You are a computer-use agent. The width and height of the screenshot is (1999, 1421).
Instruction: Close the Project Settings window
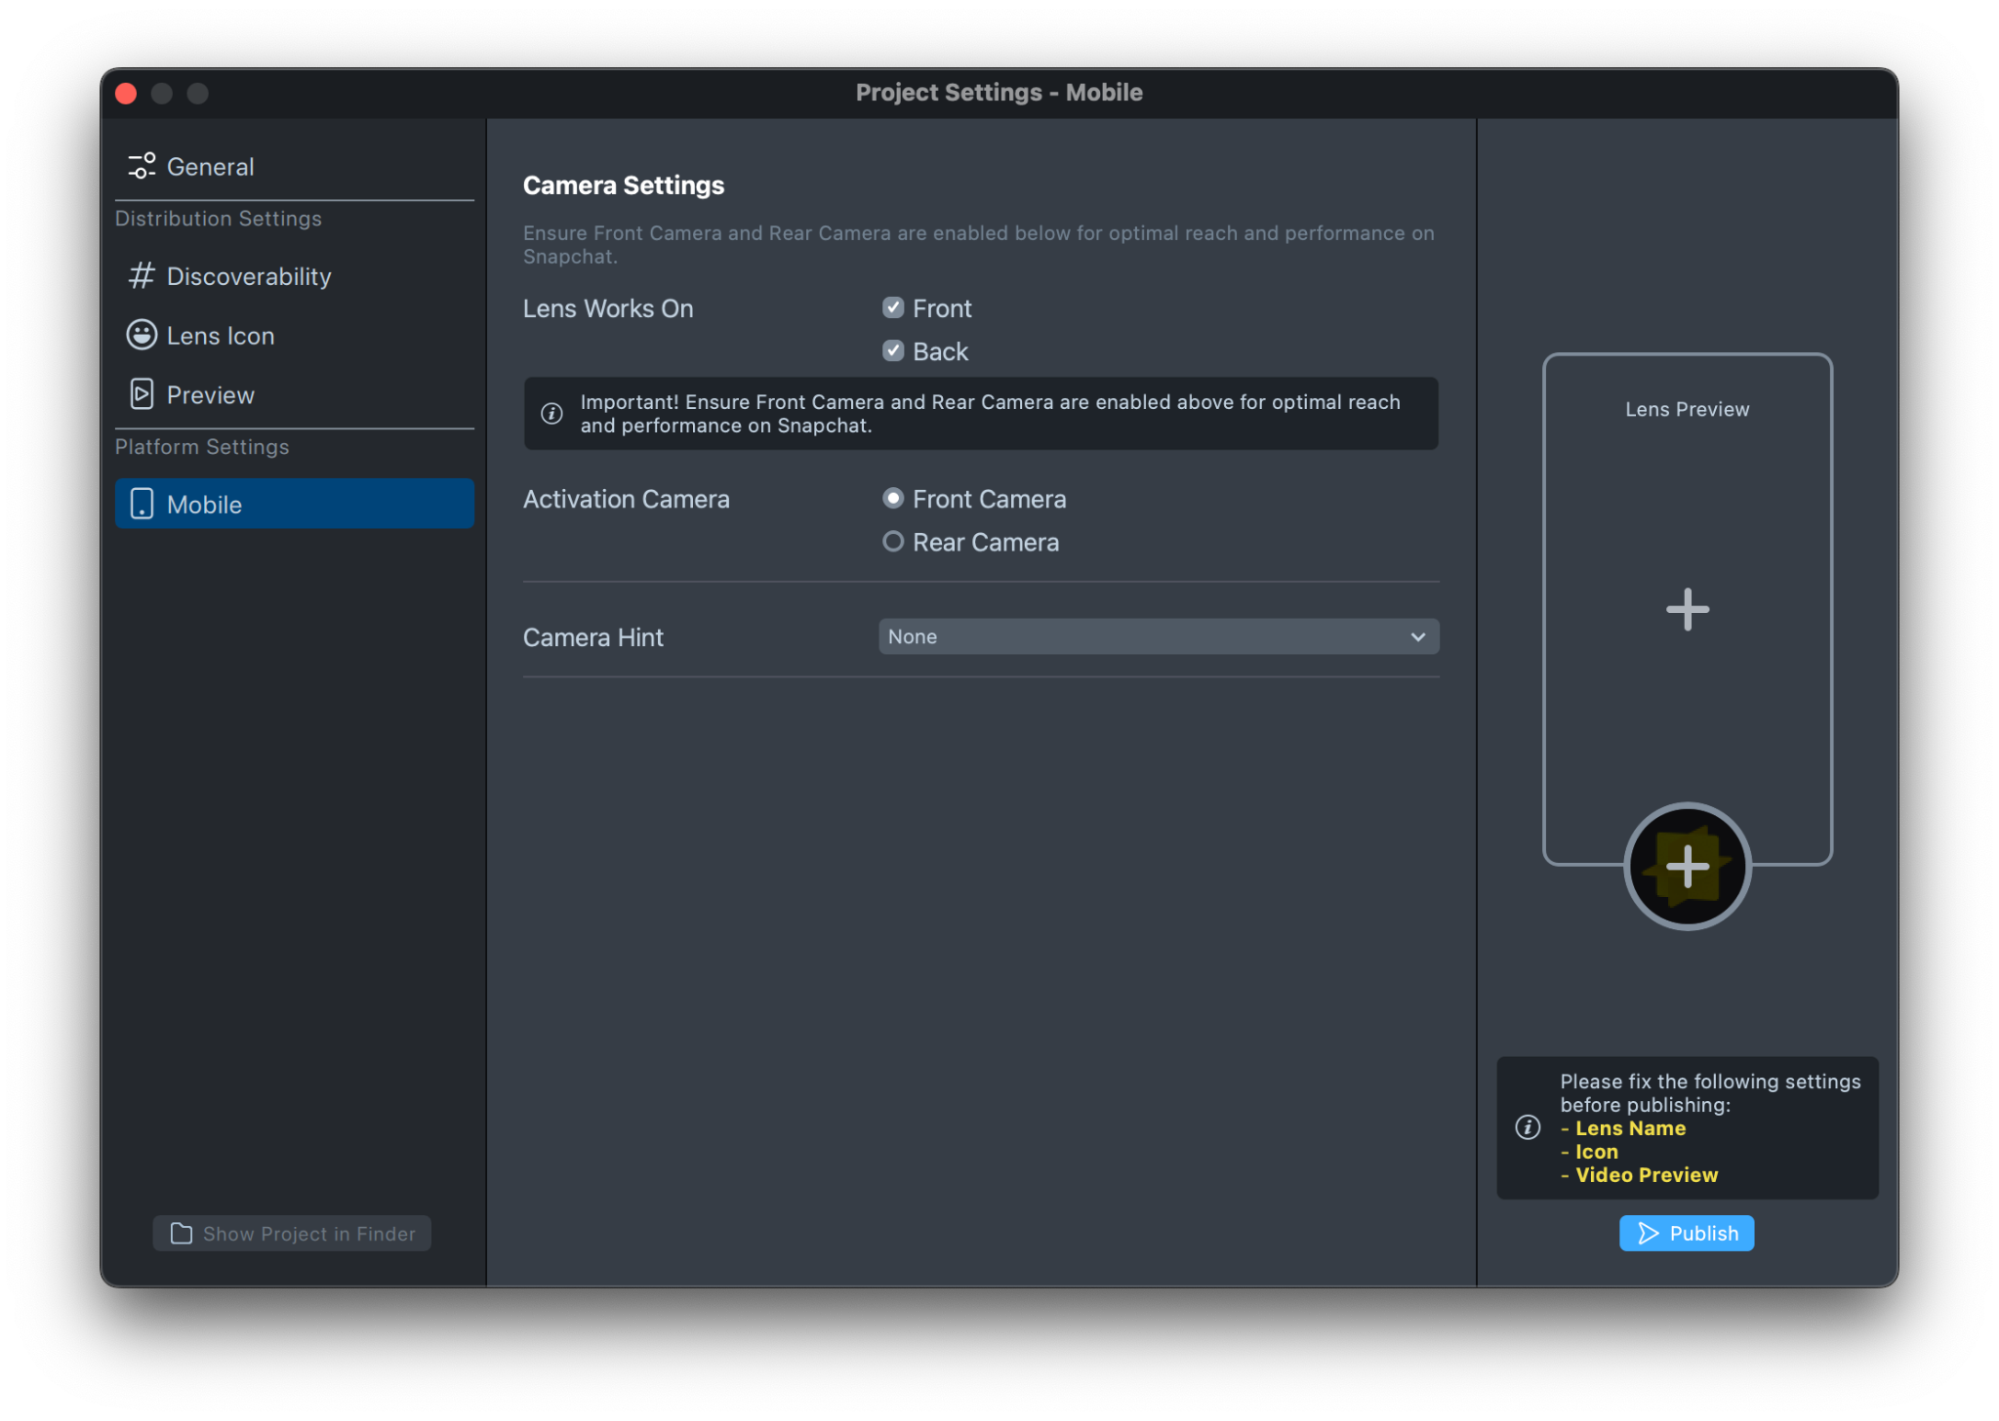click(126, 93)
